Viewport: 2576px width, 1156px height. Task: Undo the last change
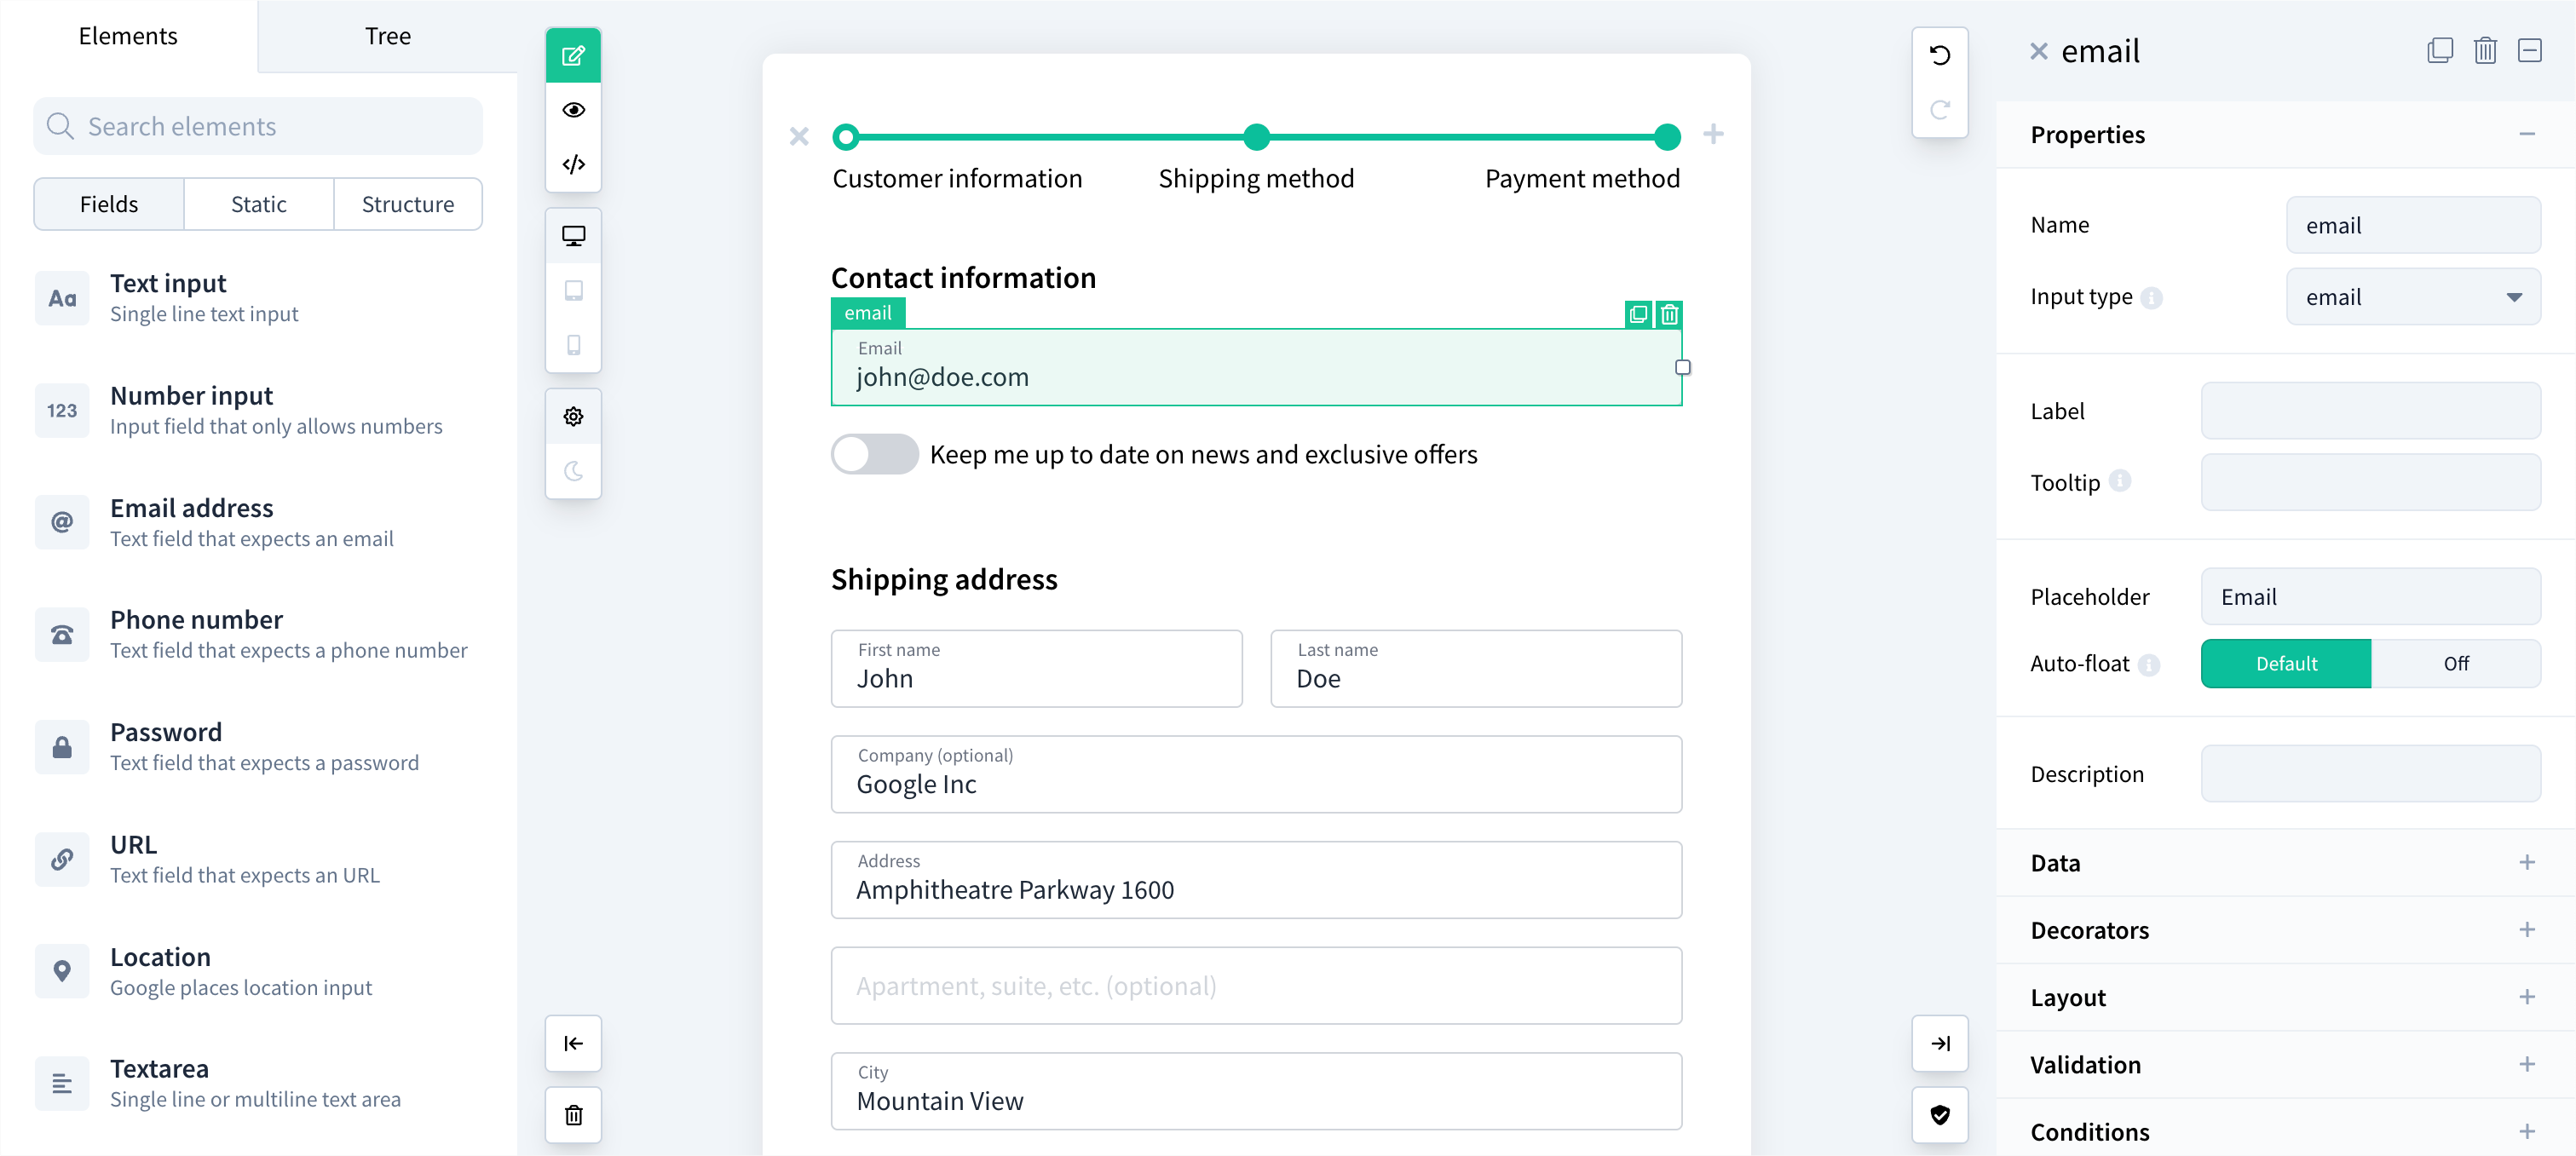tap(1940, 54)
